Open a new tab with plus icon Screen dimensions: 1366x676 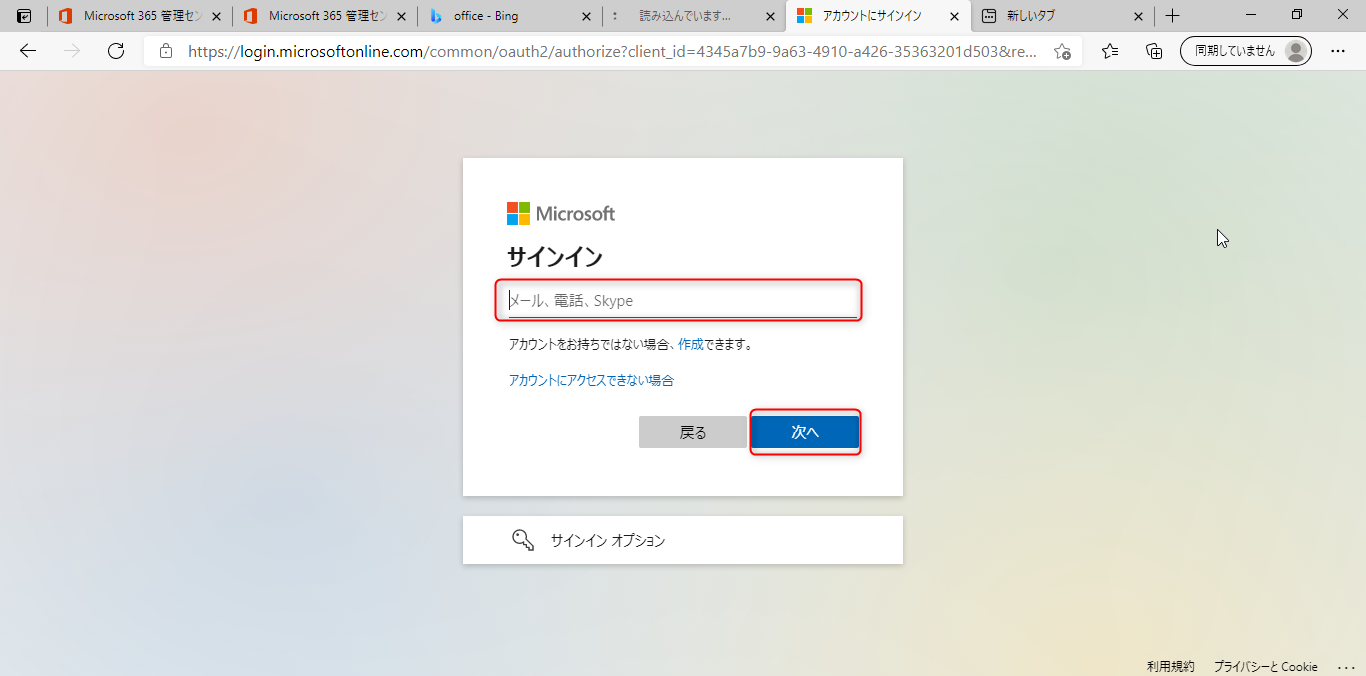1173,16
